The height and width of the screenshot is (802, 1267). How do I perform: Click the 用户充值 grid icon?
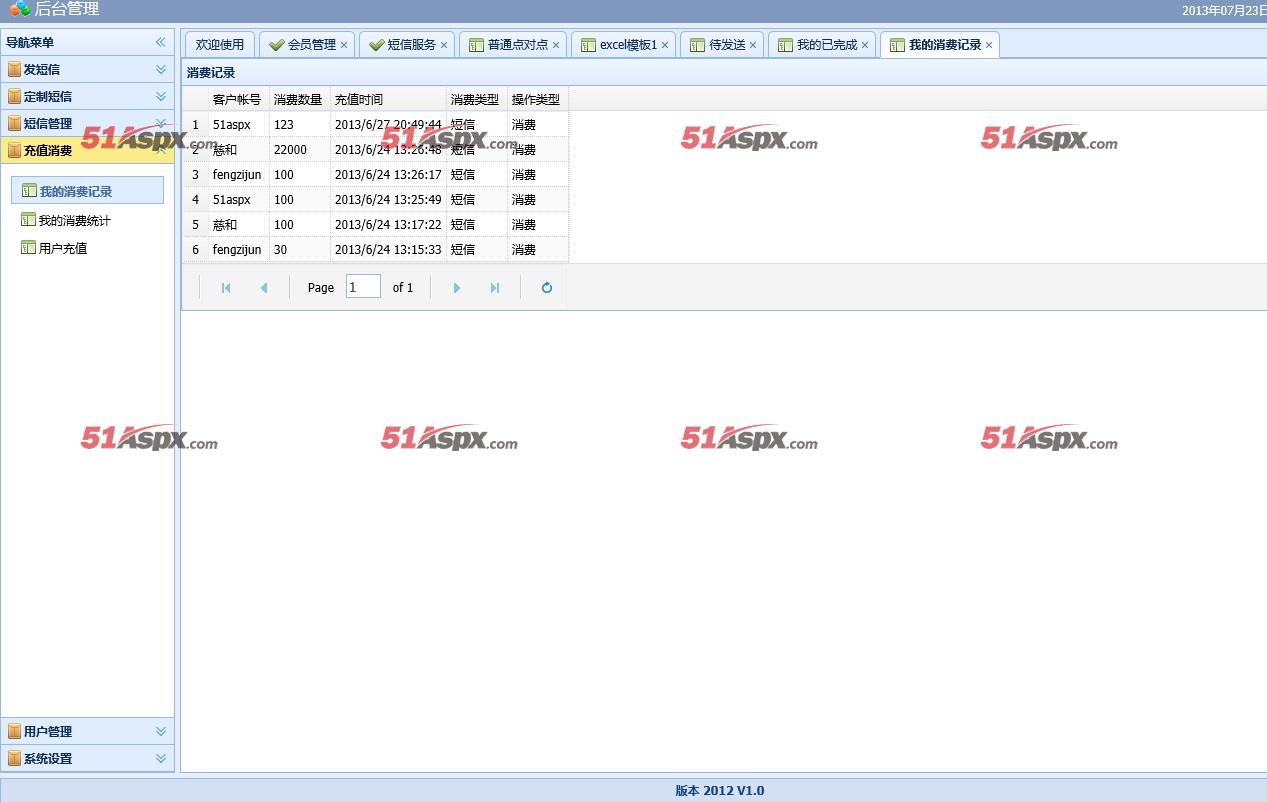[29, 248]
